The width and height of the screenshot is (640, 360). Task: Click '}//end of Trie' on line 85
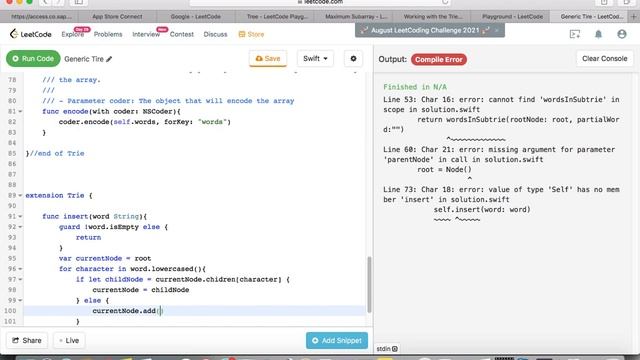[x=55, y=153]
